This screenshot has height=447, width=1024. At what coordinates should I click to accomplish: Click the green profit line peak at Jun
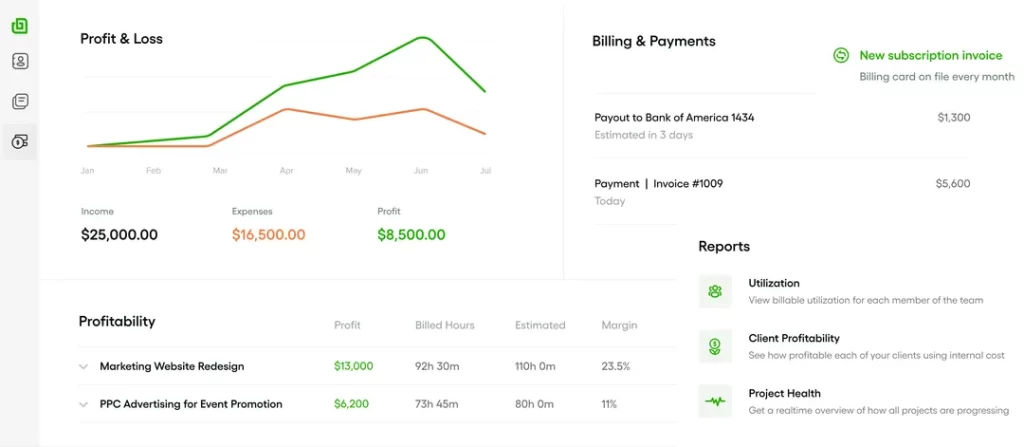click(x=422, y=38)
